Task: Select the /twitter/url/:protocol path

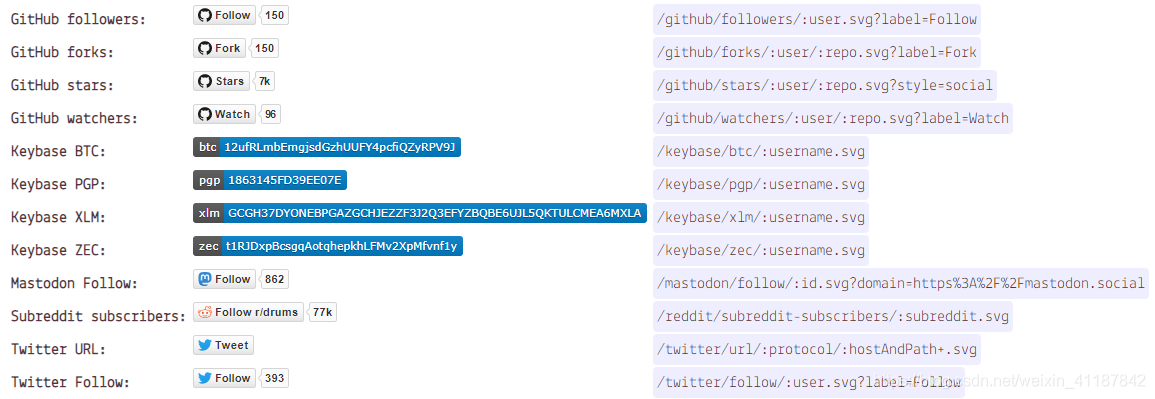Action: 818,350
